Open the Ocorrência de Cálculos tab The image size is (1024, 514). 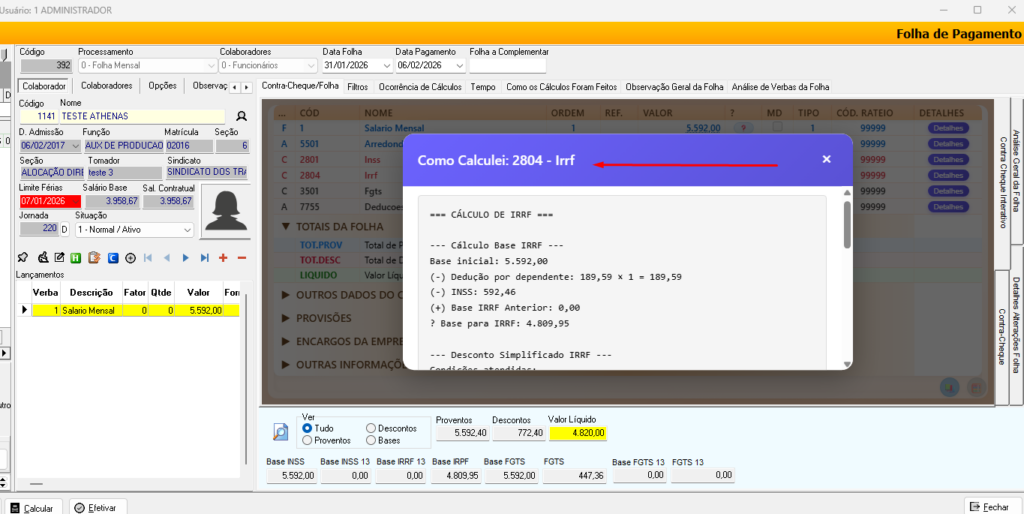click(420, 87)
